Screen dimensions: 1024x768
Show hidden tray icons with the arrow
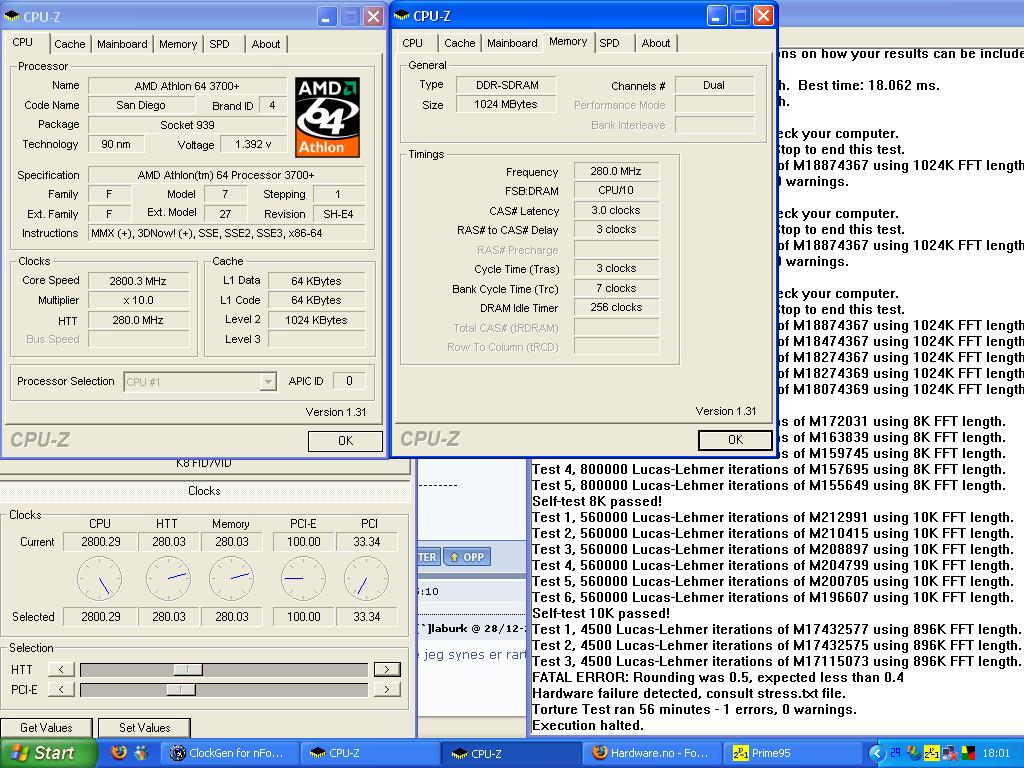tap(877, 753)
